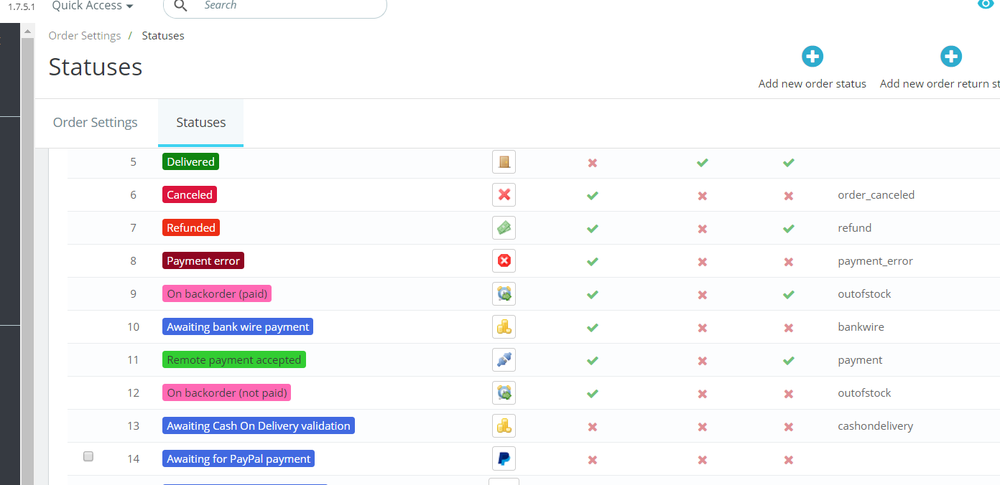Toggle invoice cross for Awaiting for PayPal payment
This screenshot has width=1000, height=485.
788,459
